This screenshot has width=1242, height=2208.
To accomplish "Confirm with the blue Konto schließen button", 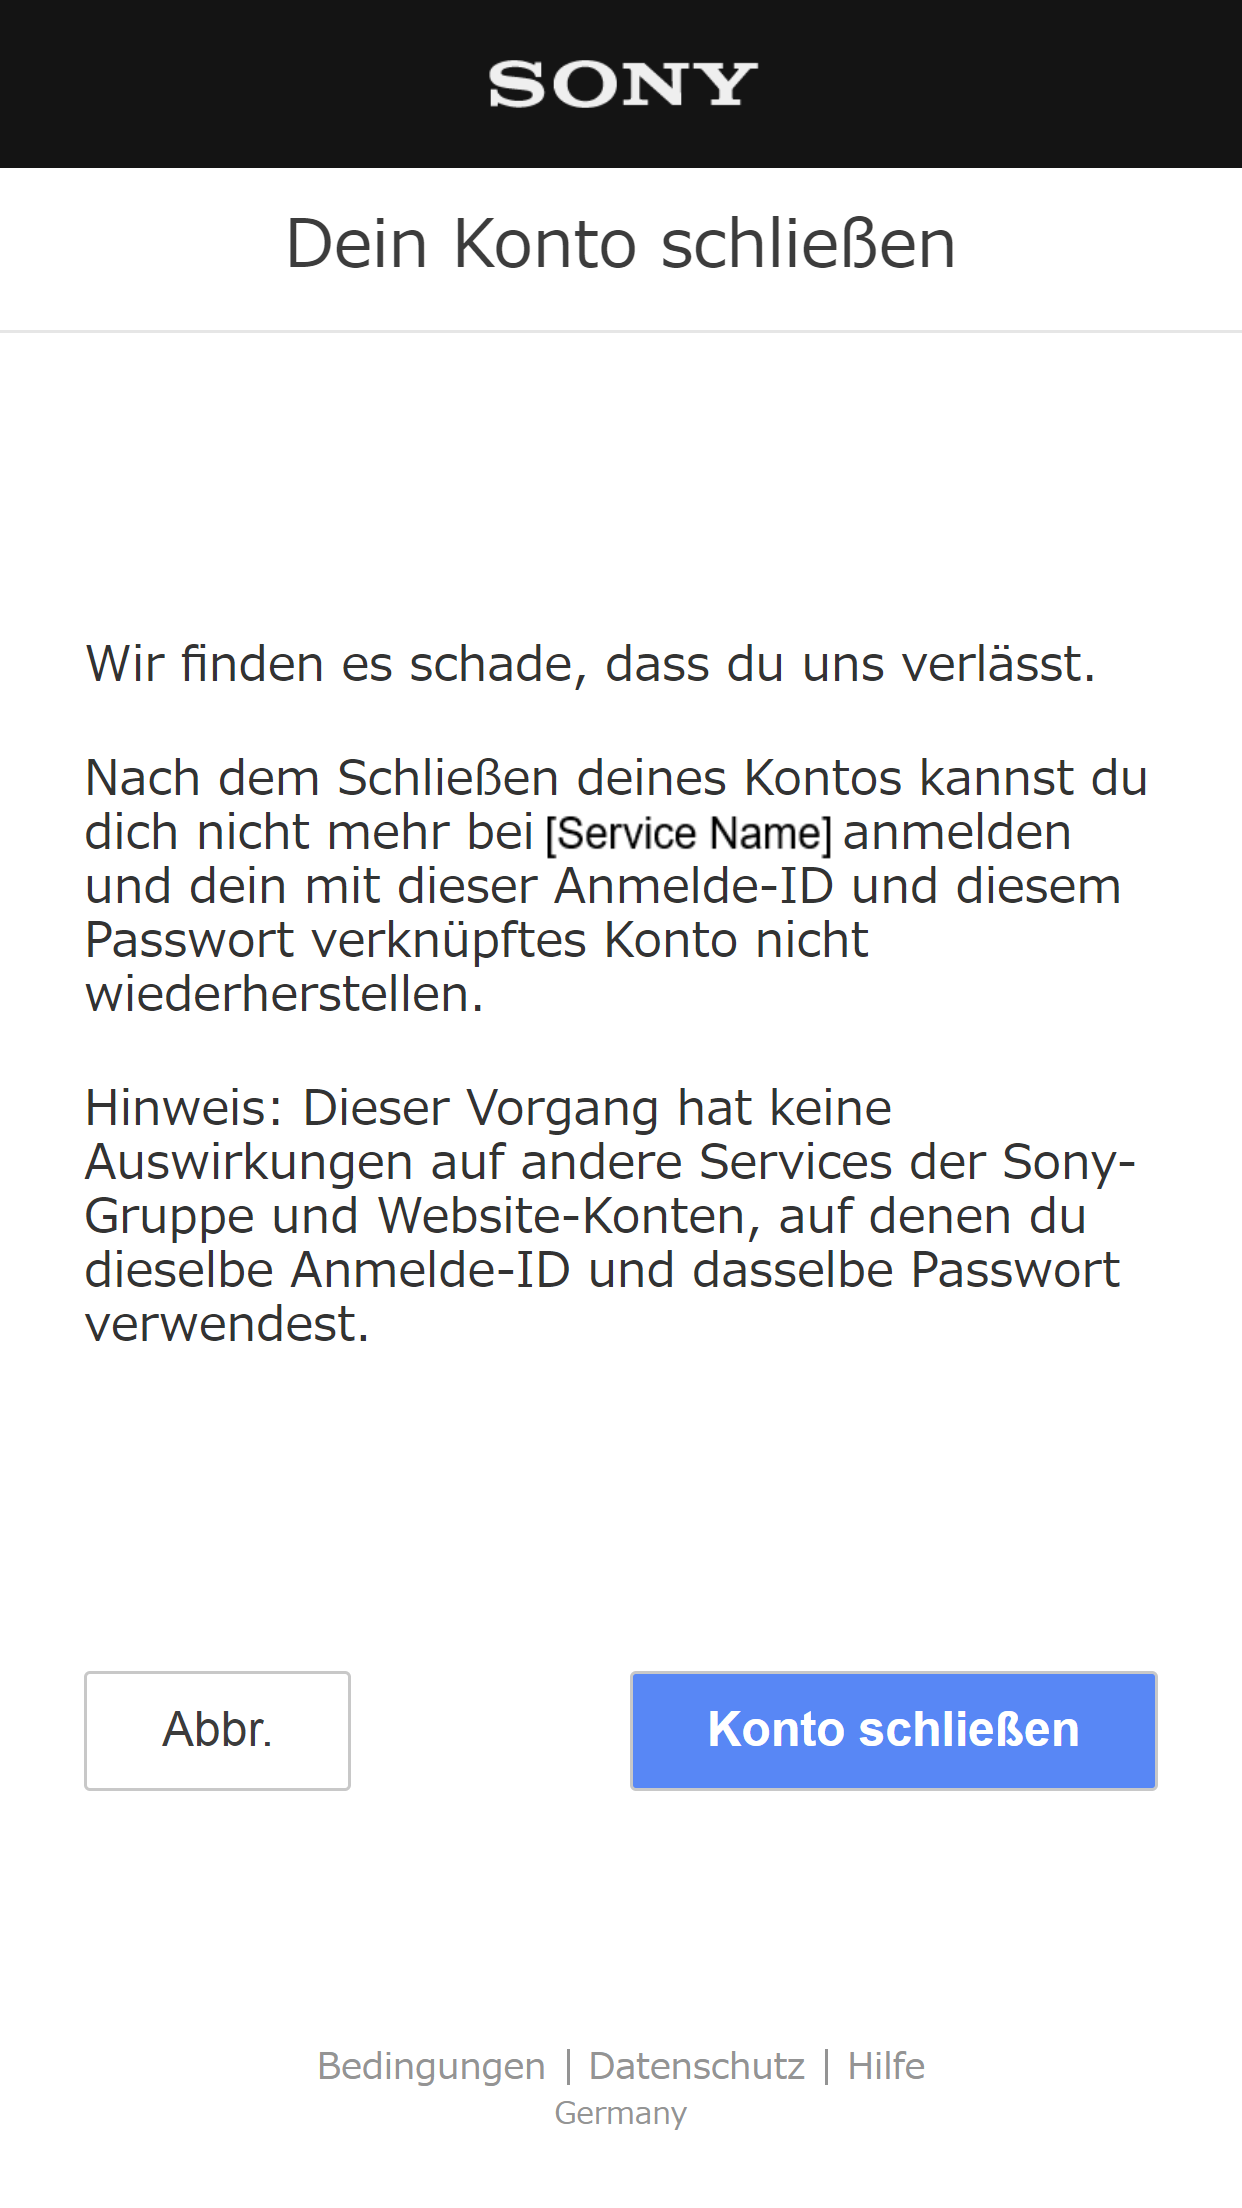I will (893, 1730).
